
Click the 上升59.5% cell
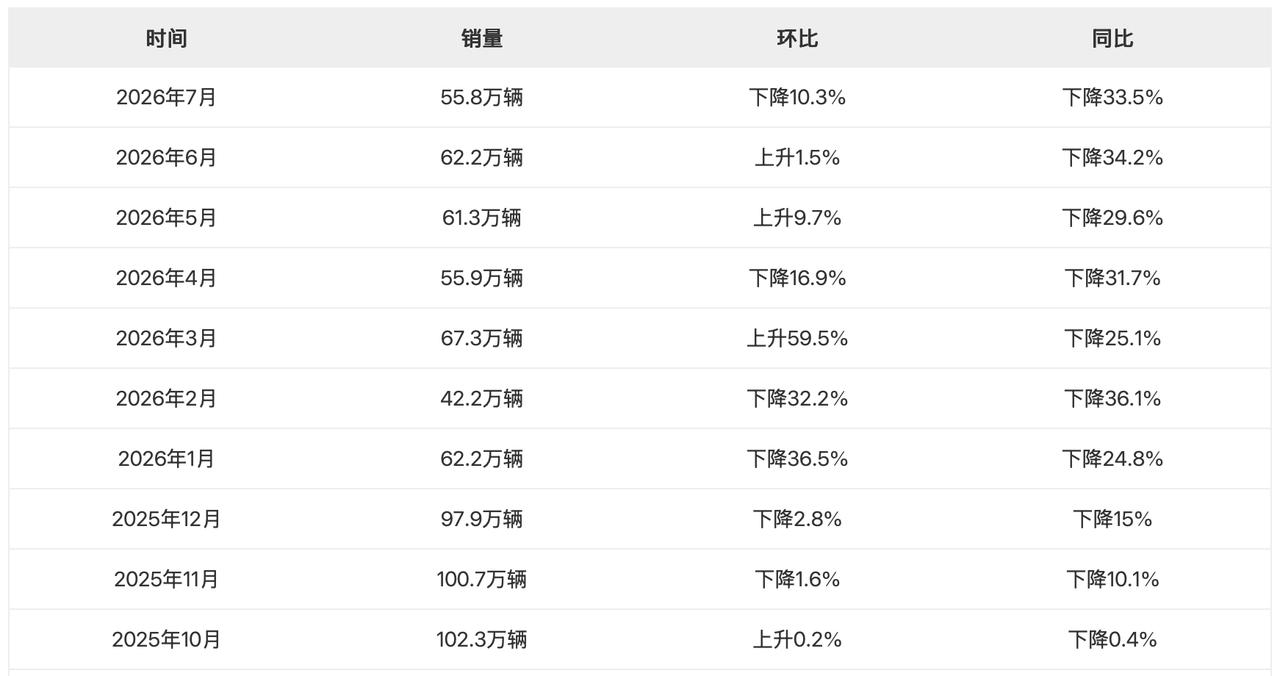coord(797,338)
